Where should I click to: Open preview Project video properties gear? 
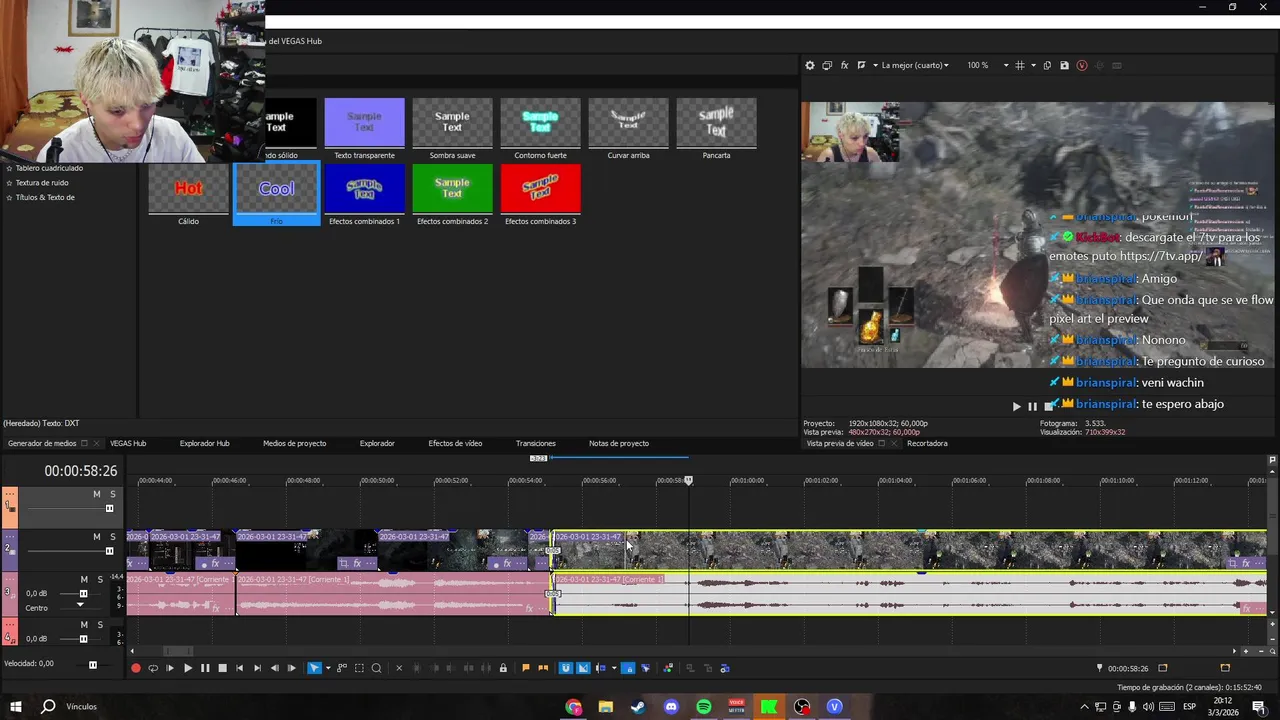(810, 65)
